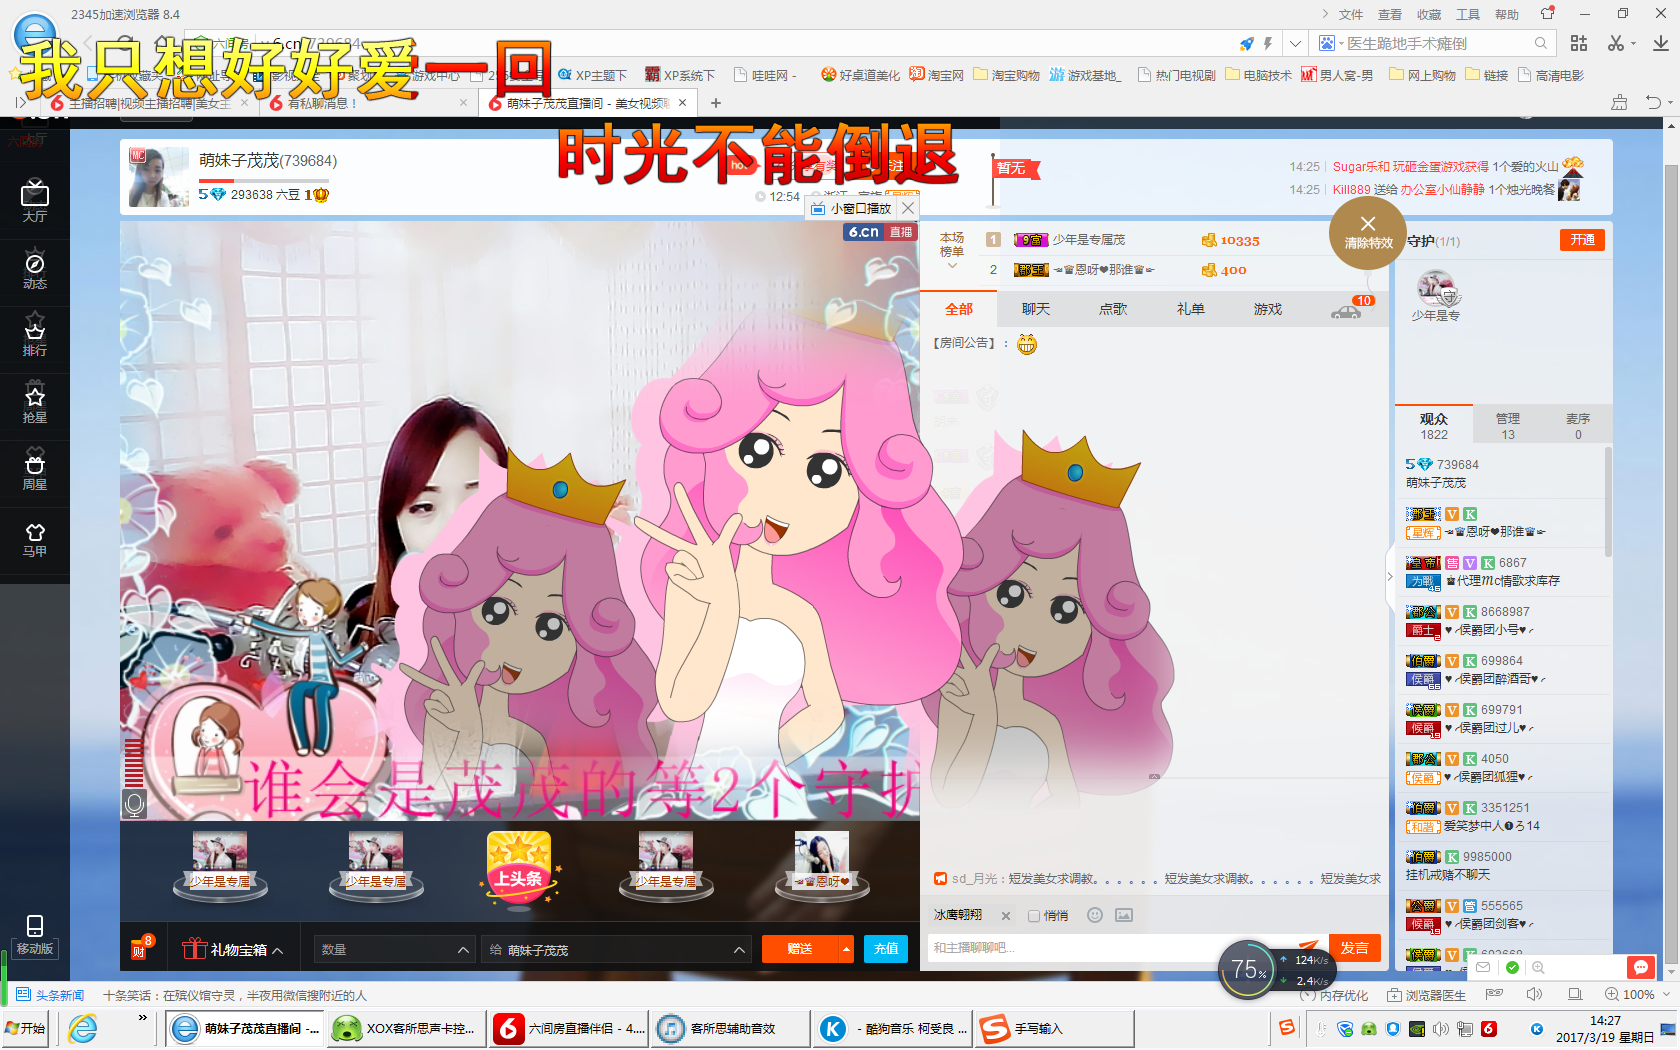Switch to the 聊天 chat tab
The image size is (1680, 1050).
(1036, 309)
